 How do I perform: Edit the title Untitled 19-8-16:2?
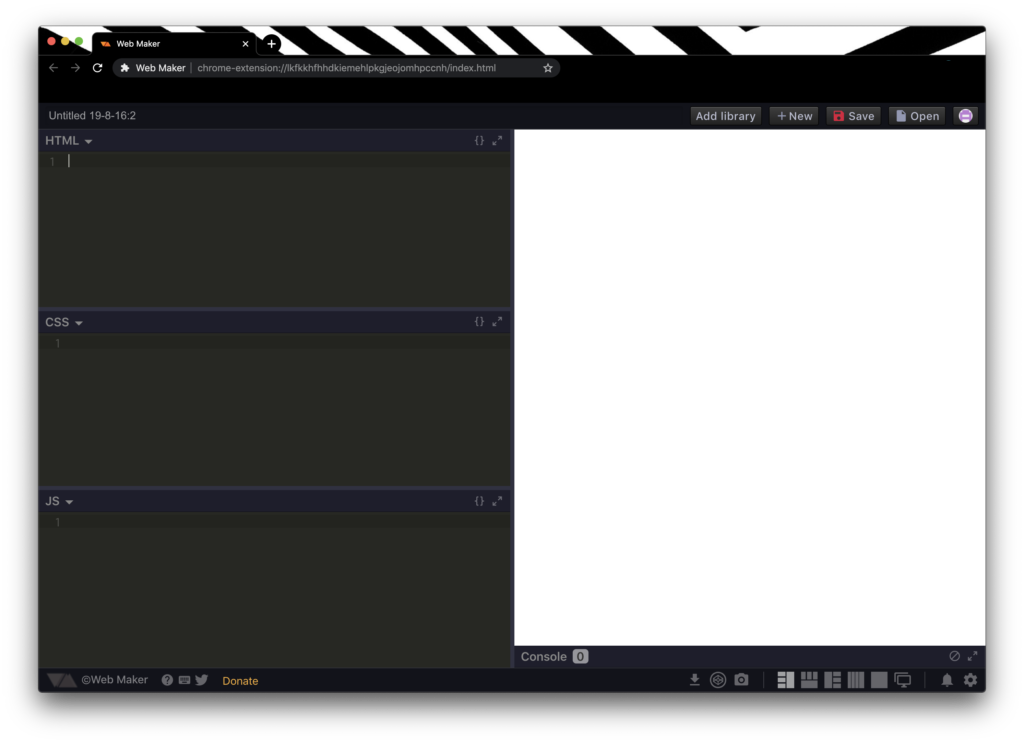pyautogui.click(x=92, y=116)
